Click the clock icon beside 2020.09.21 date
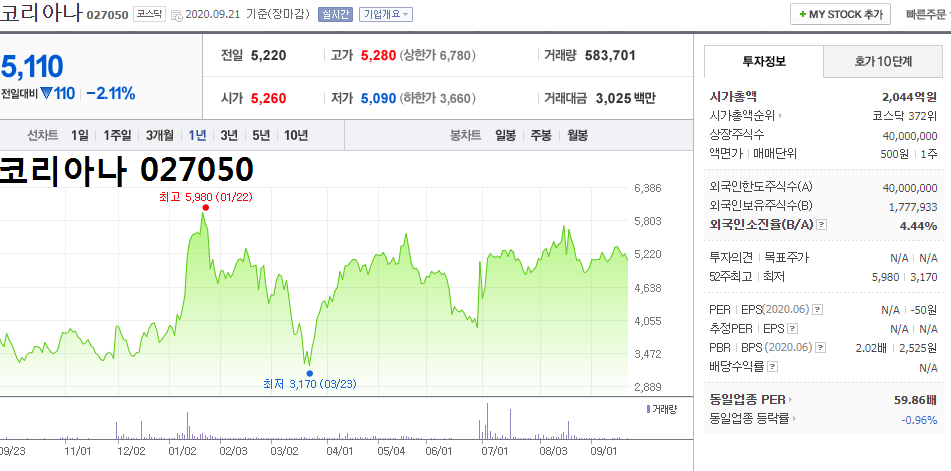This screenshot has width=951, height=471. click(176, 15)
